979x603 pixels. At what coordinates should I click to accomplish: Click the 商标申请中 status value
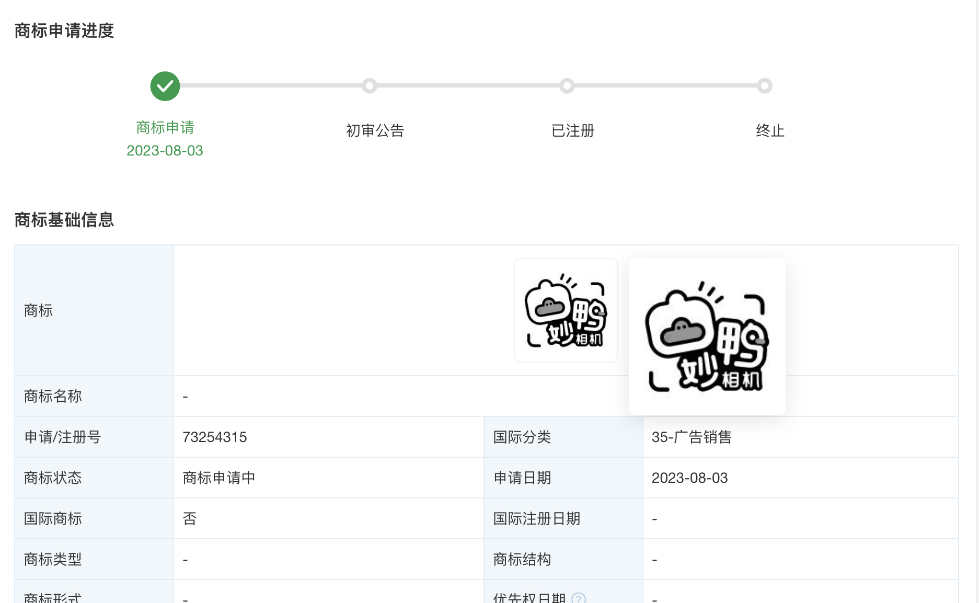tap(219, 478)
